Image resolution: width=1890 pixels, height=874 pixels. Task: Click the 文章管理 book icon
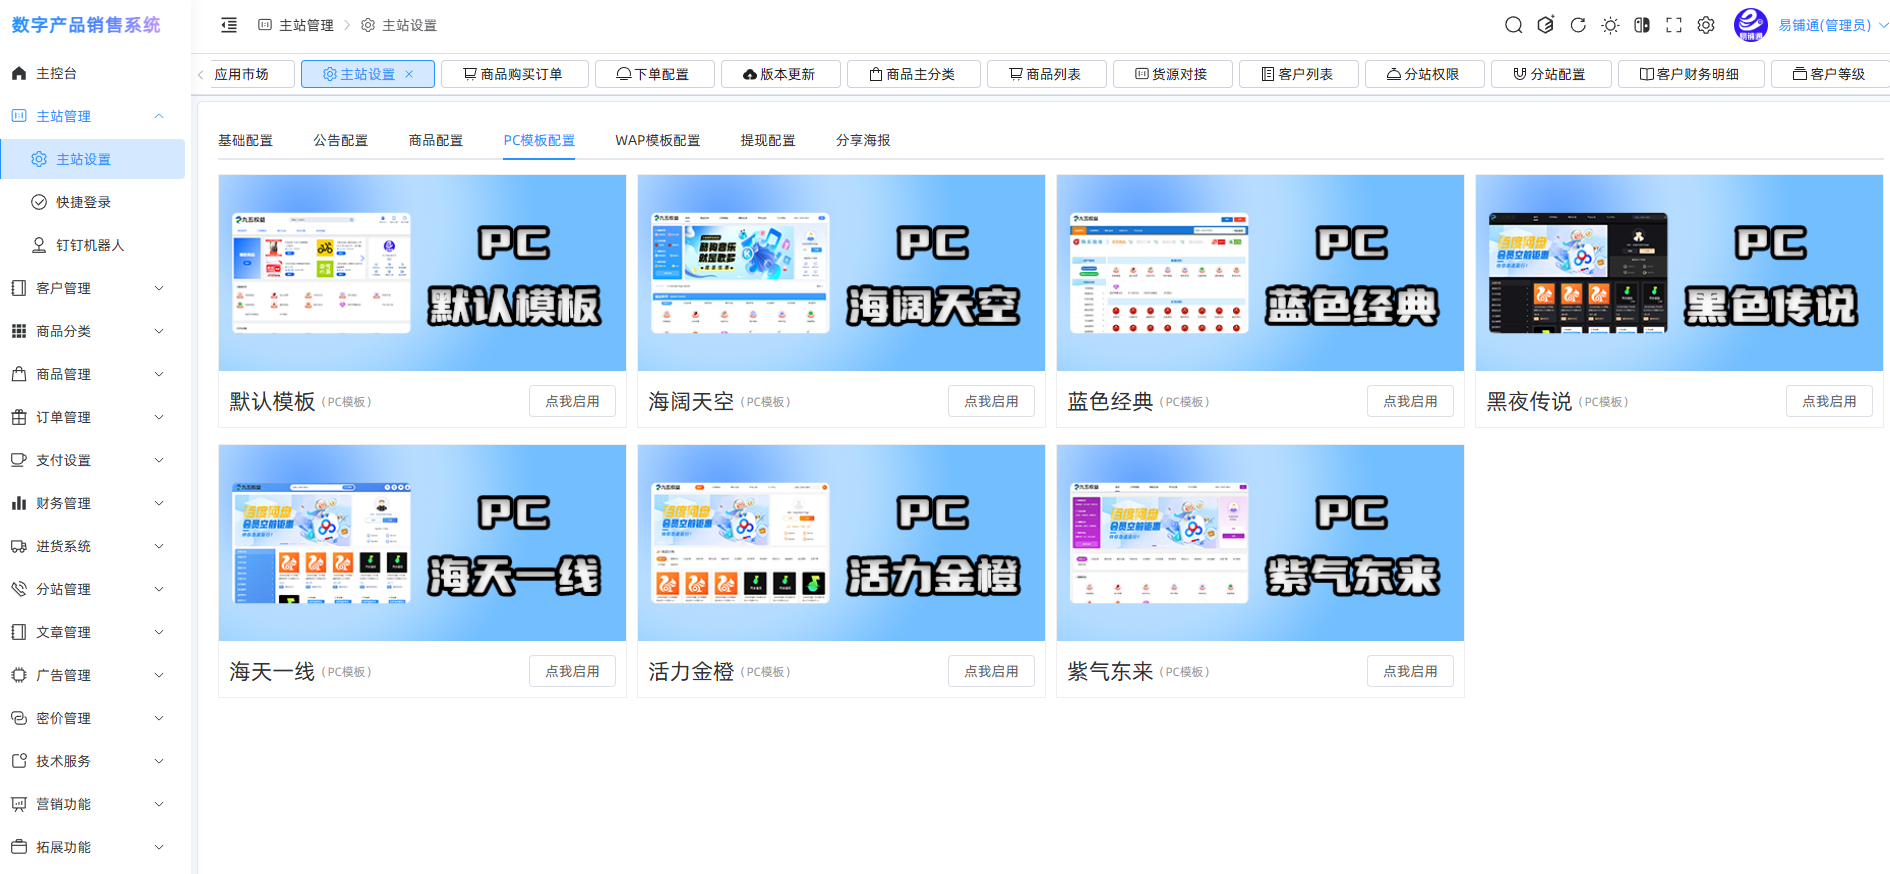(x=19, y=632)
